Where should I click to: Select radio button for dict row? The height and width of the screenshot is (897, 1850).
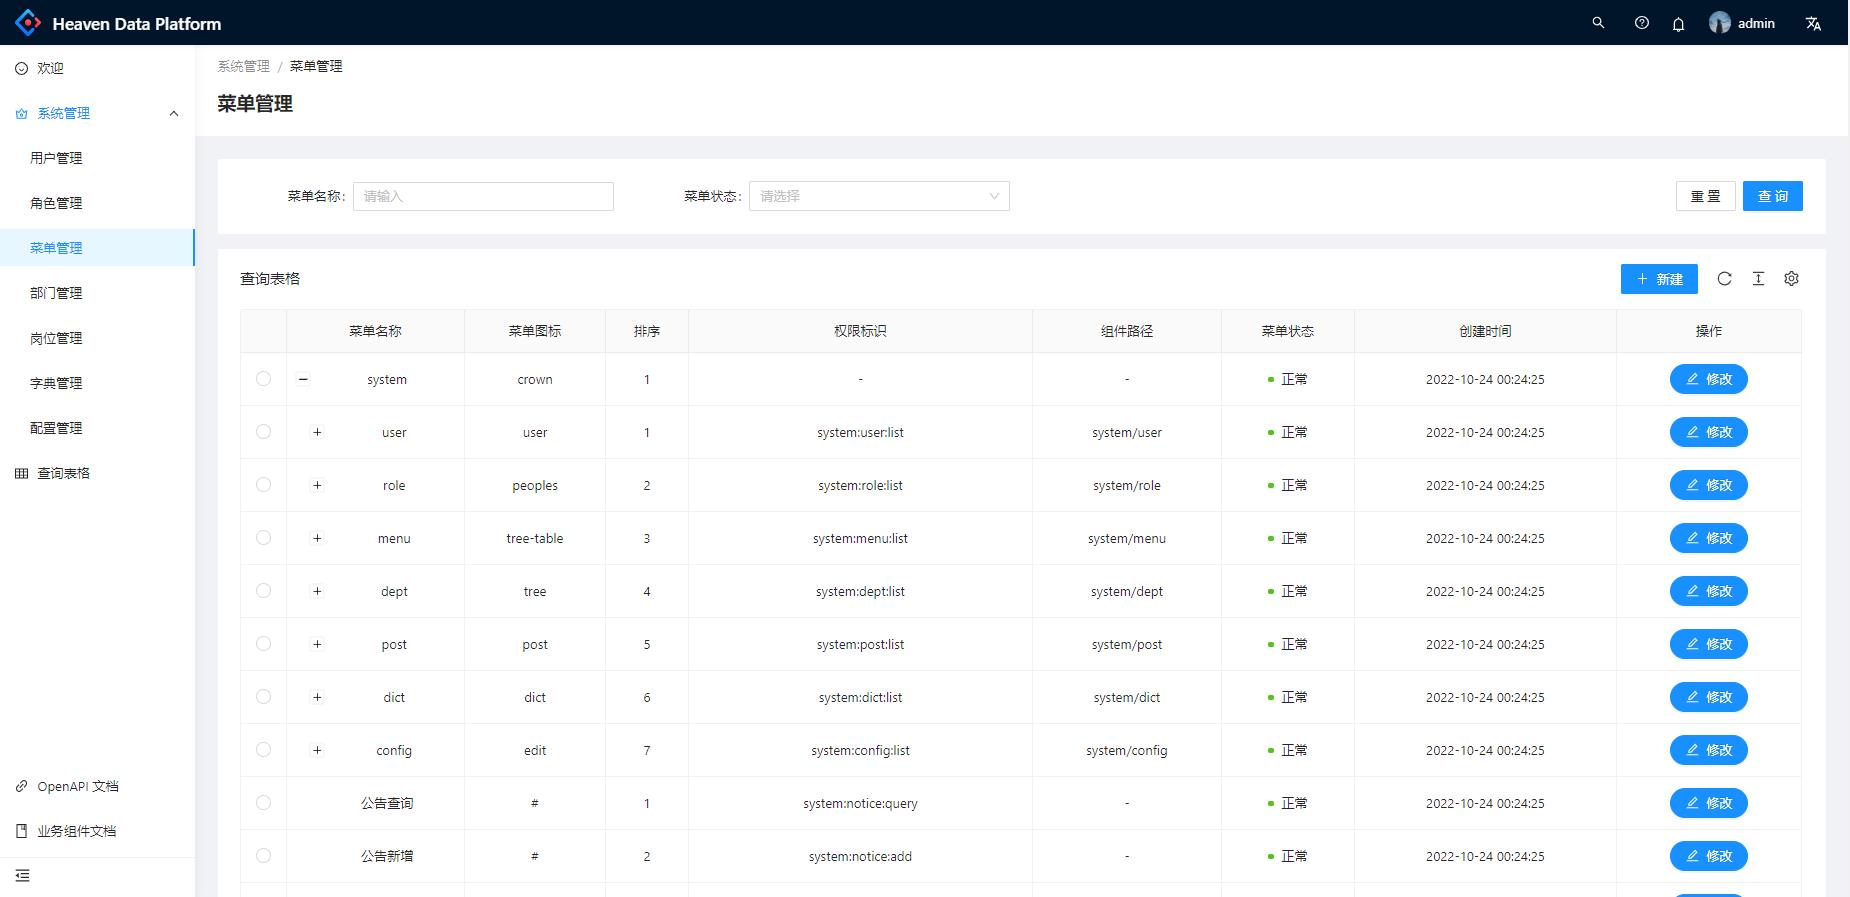tap(263, 697)
